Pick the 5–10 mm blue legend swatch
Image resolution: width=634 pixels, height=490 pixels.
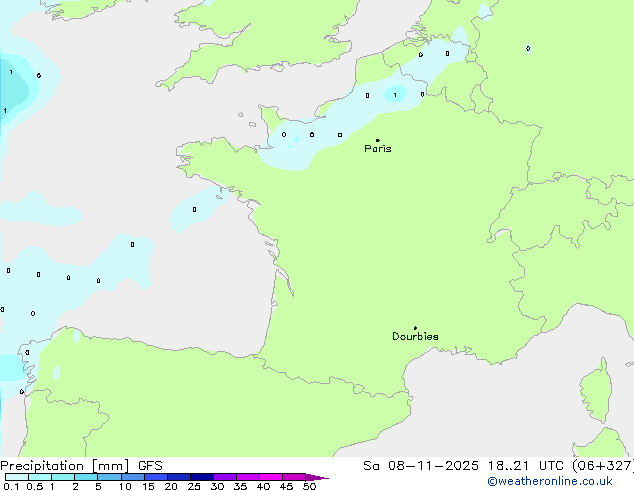click(110, 477)
